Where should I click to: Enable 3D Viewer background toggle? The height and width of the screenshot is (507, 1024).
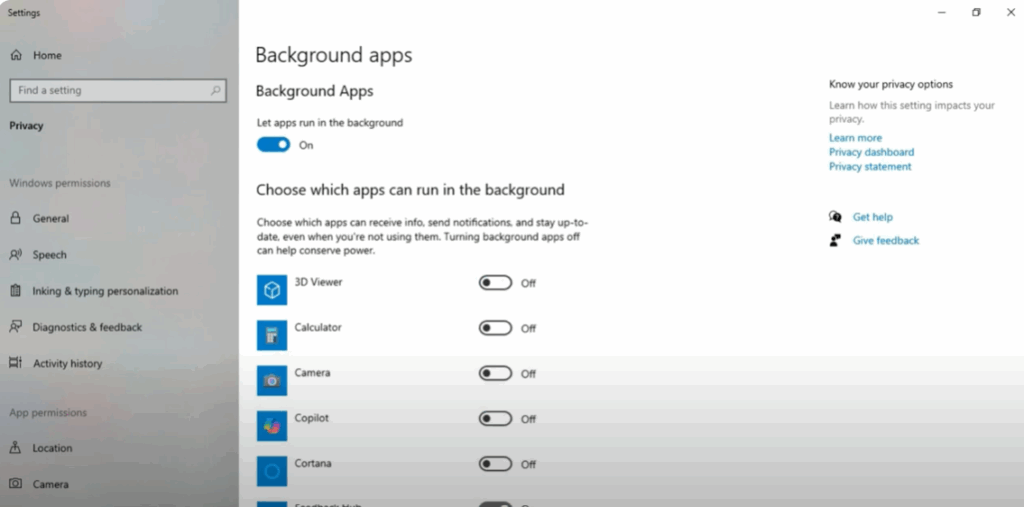(495, 282)
